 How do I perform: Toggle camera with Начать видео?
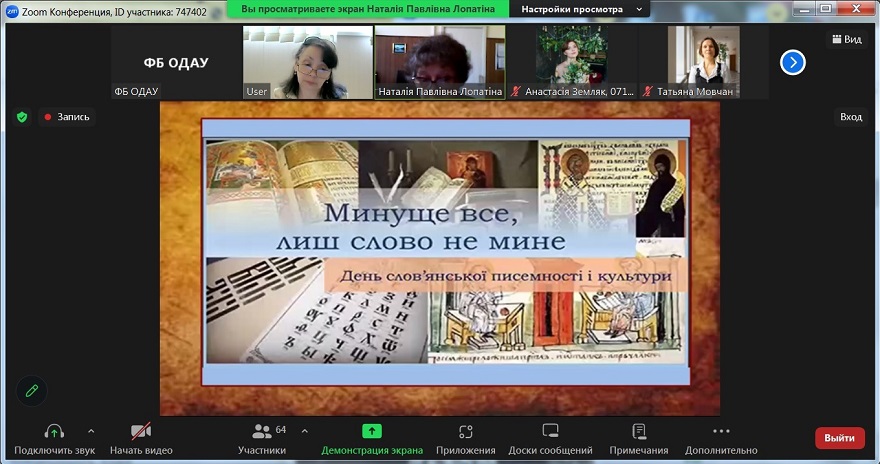(x=141, y=431)
